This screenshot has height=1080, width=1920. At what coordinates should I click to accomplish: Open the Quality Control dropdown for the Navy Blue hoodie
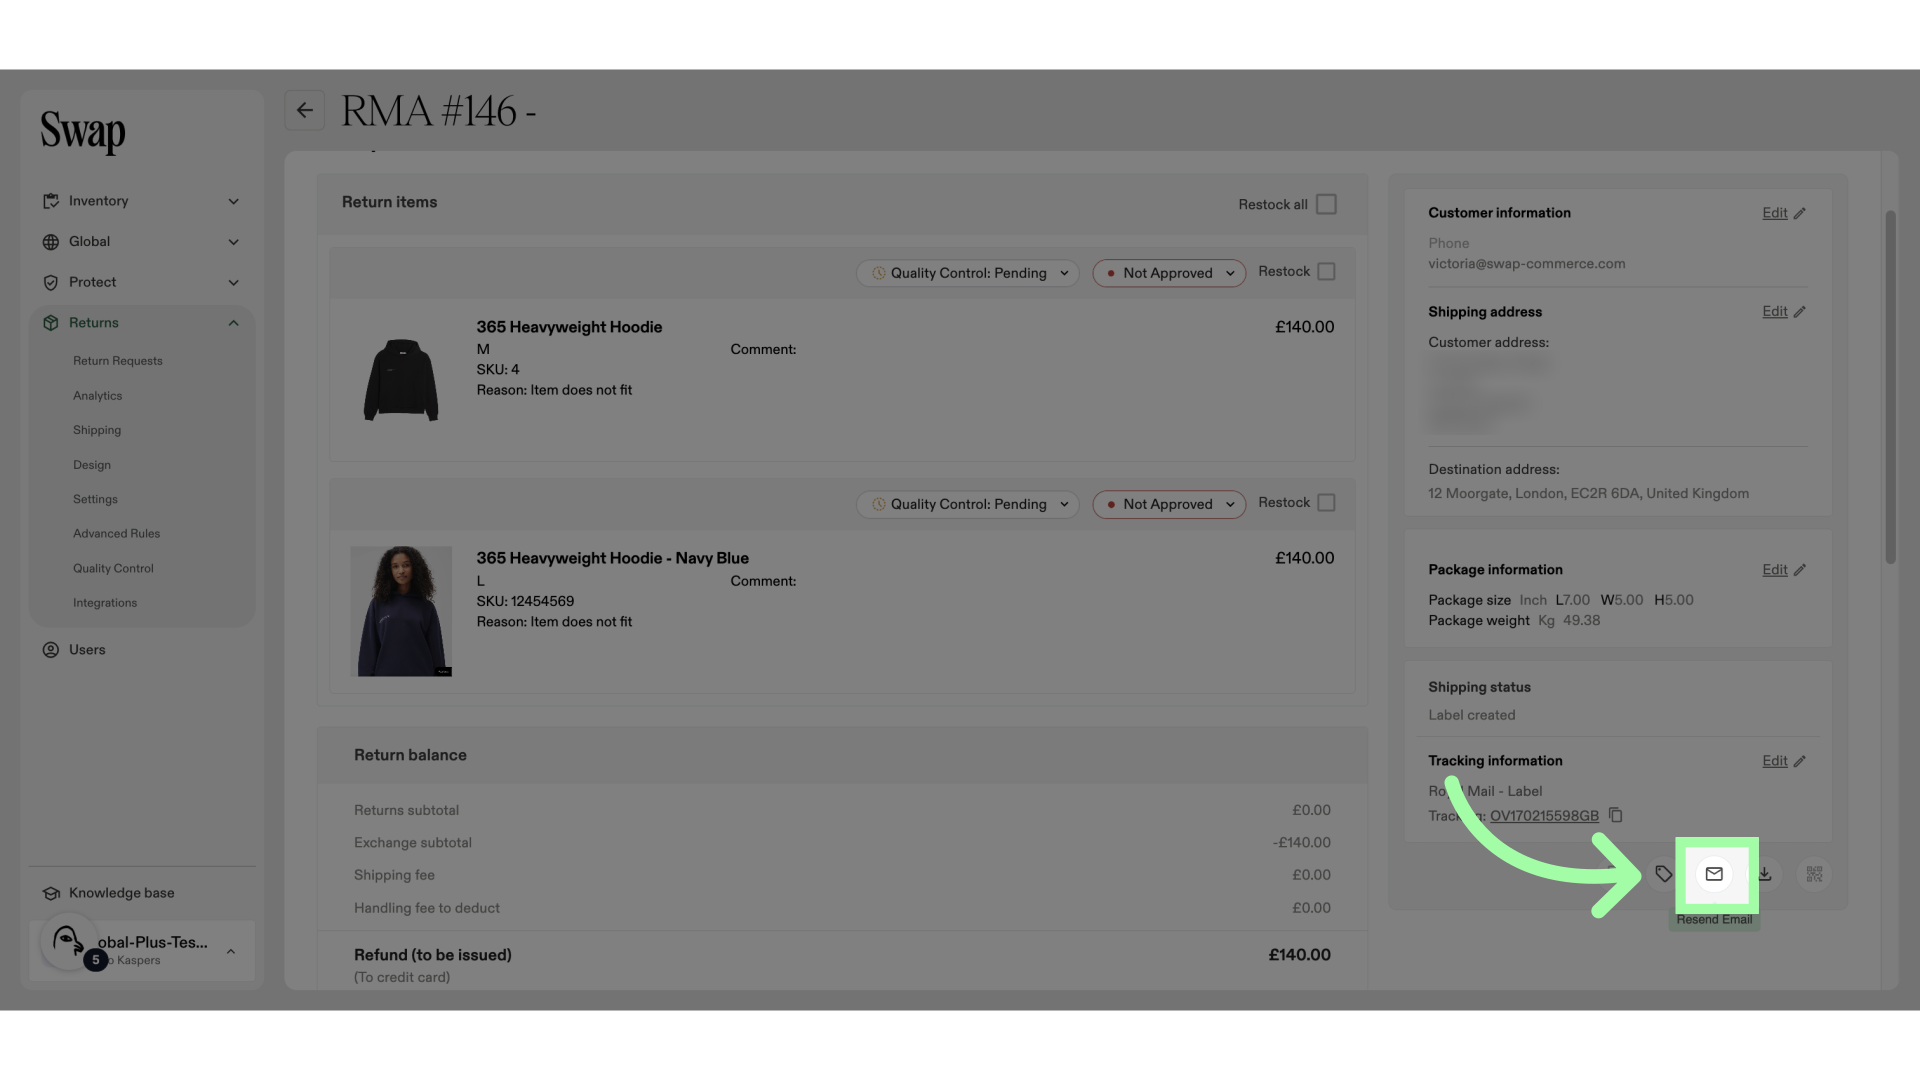(x=968, y=504)
